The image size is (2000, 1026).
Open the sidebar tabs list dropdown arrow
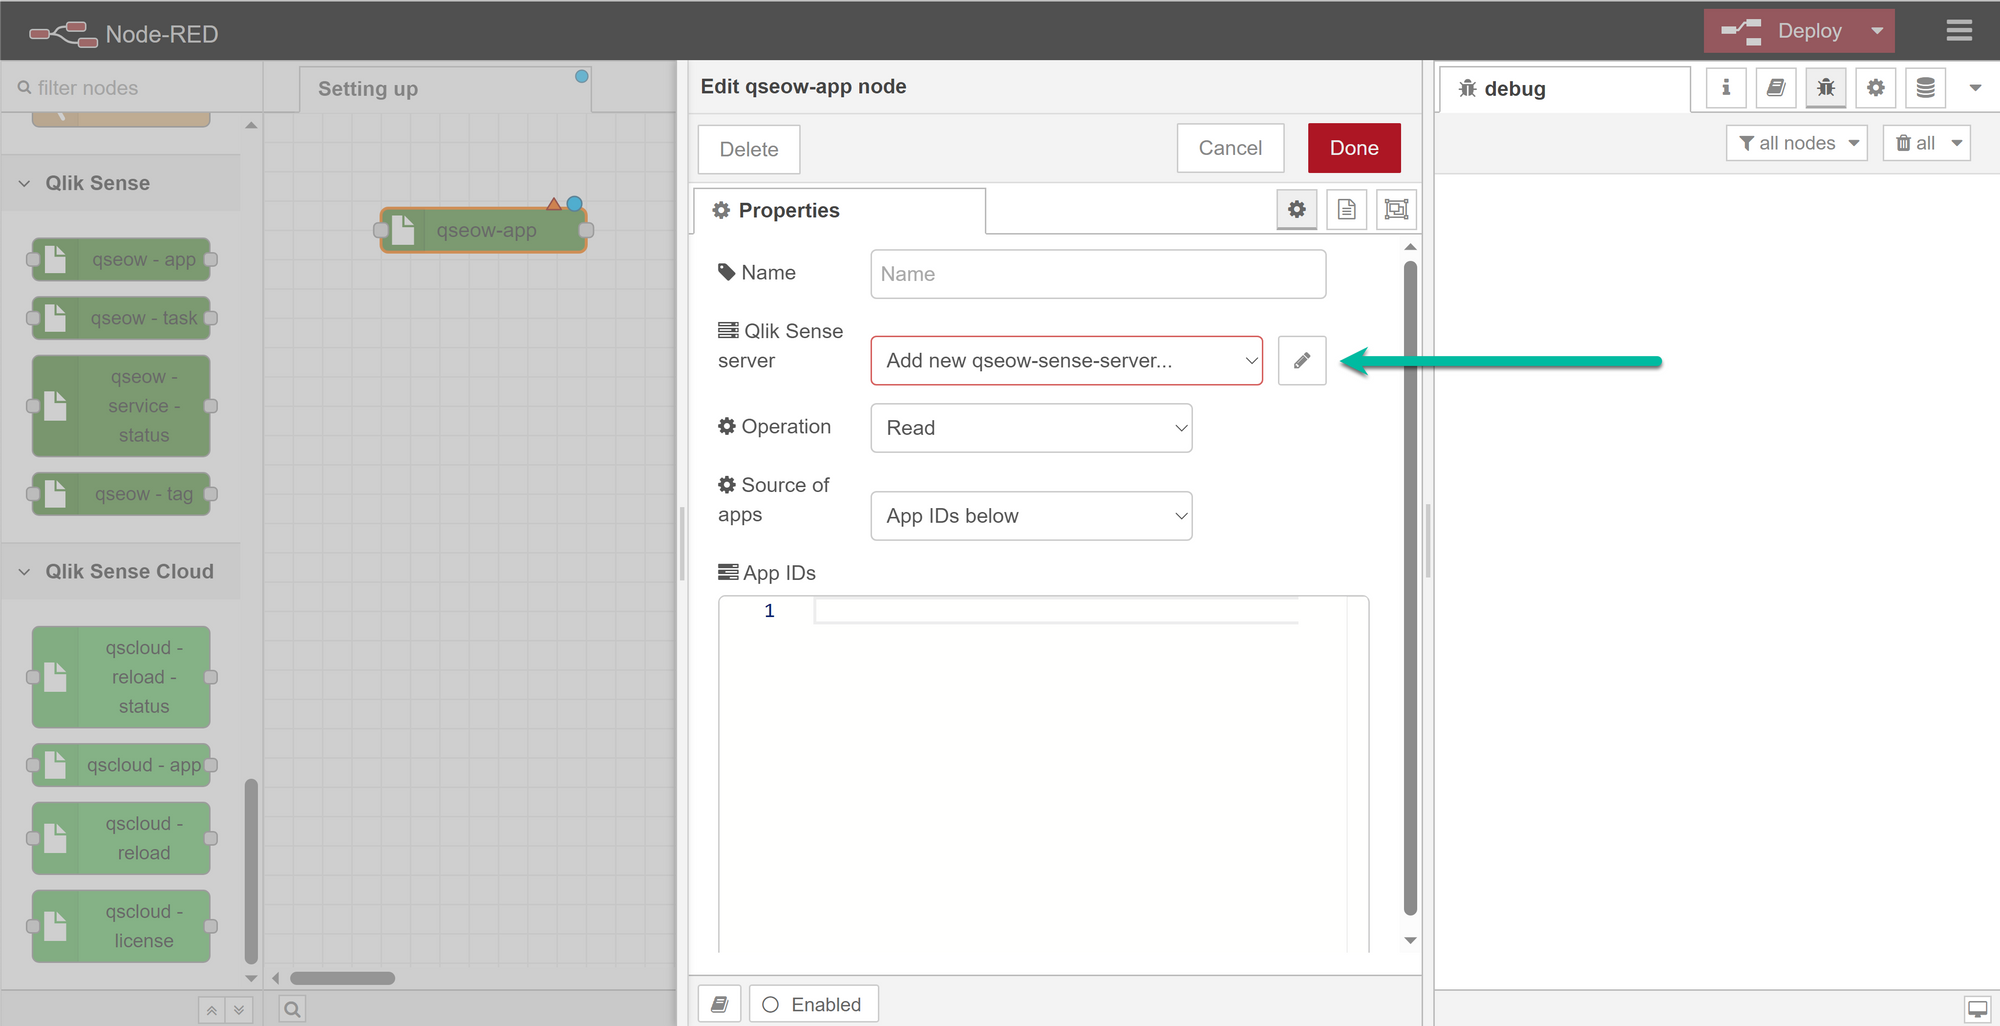coord(1975,88)
